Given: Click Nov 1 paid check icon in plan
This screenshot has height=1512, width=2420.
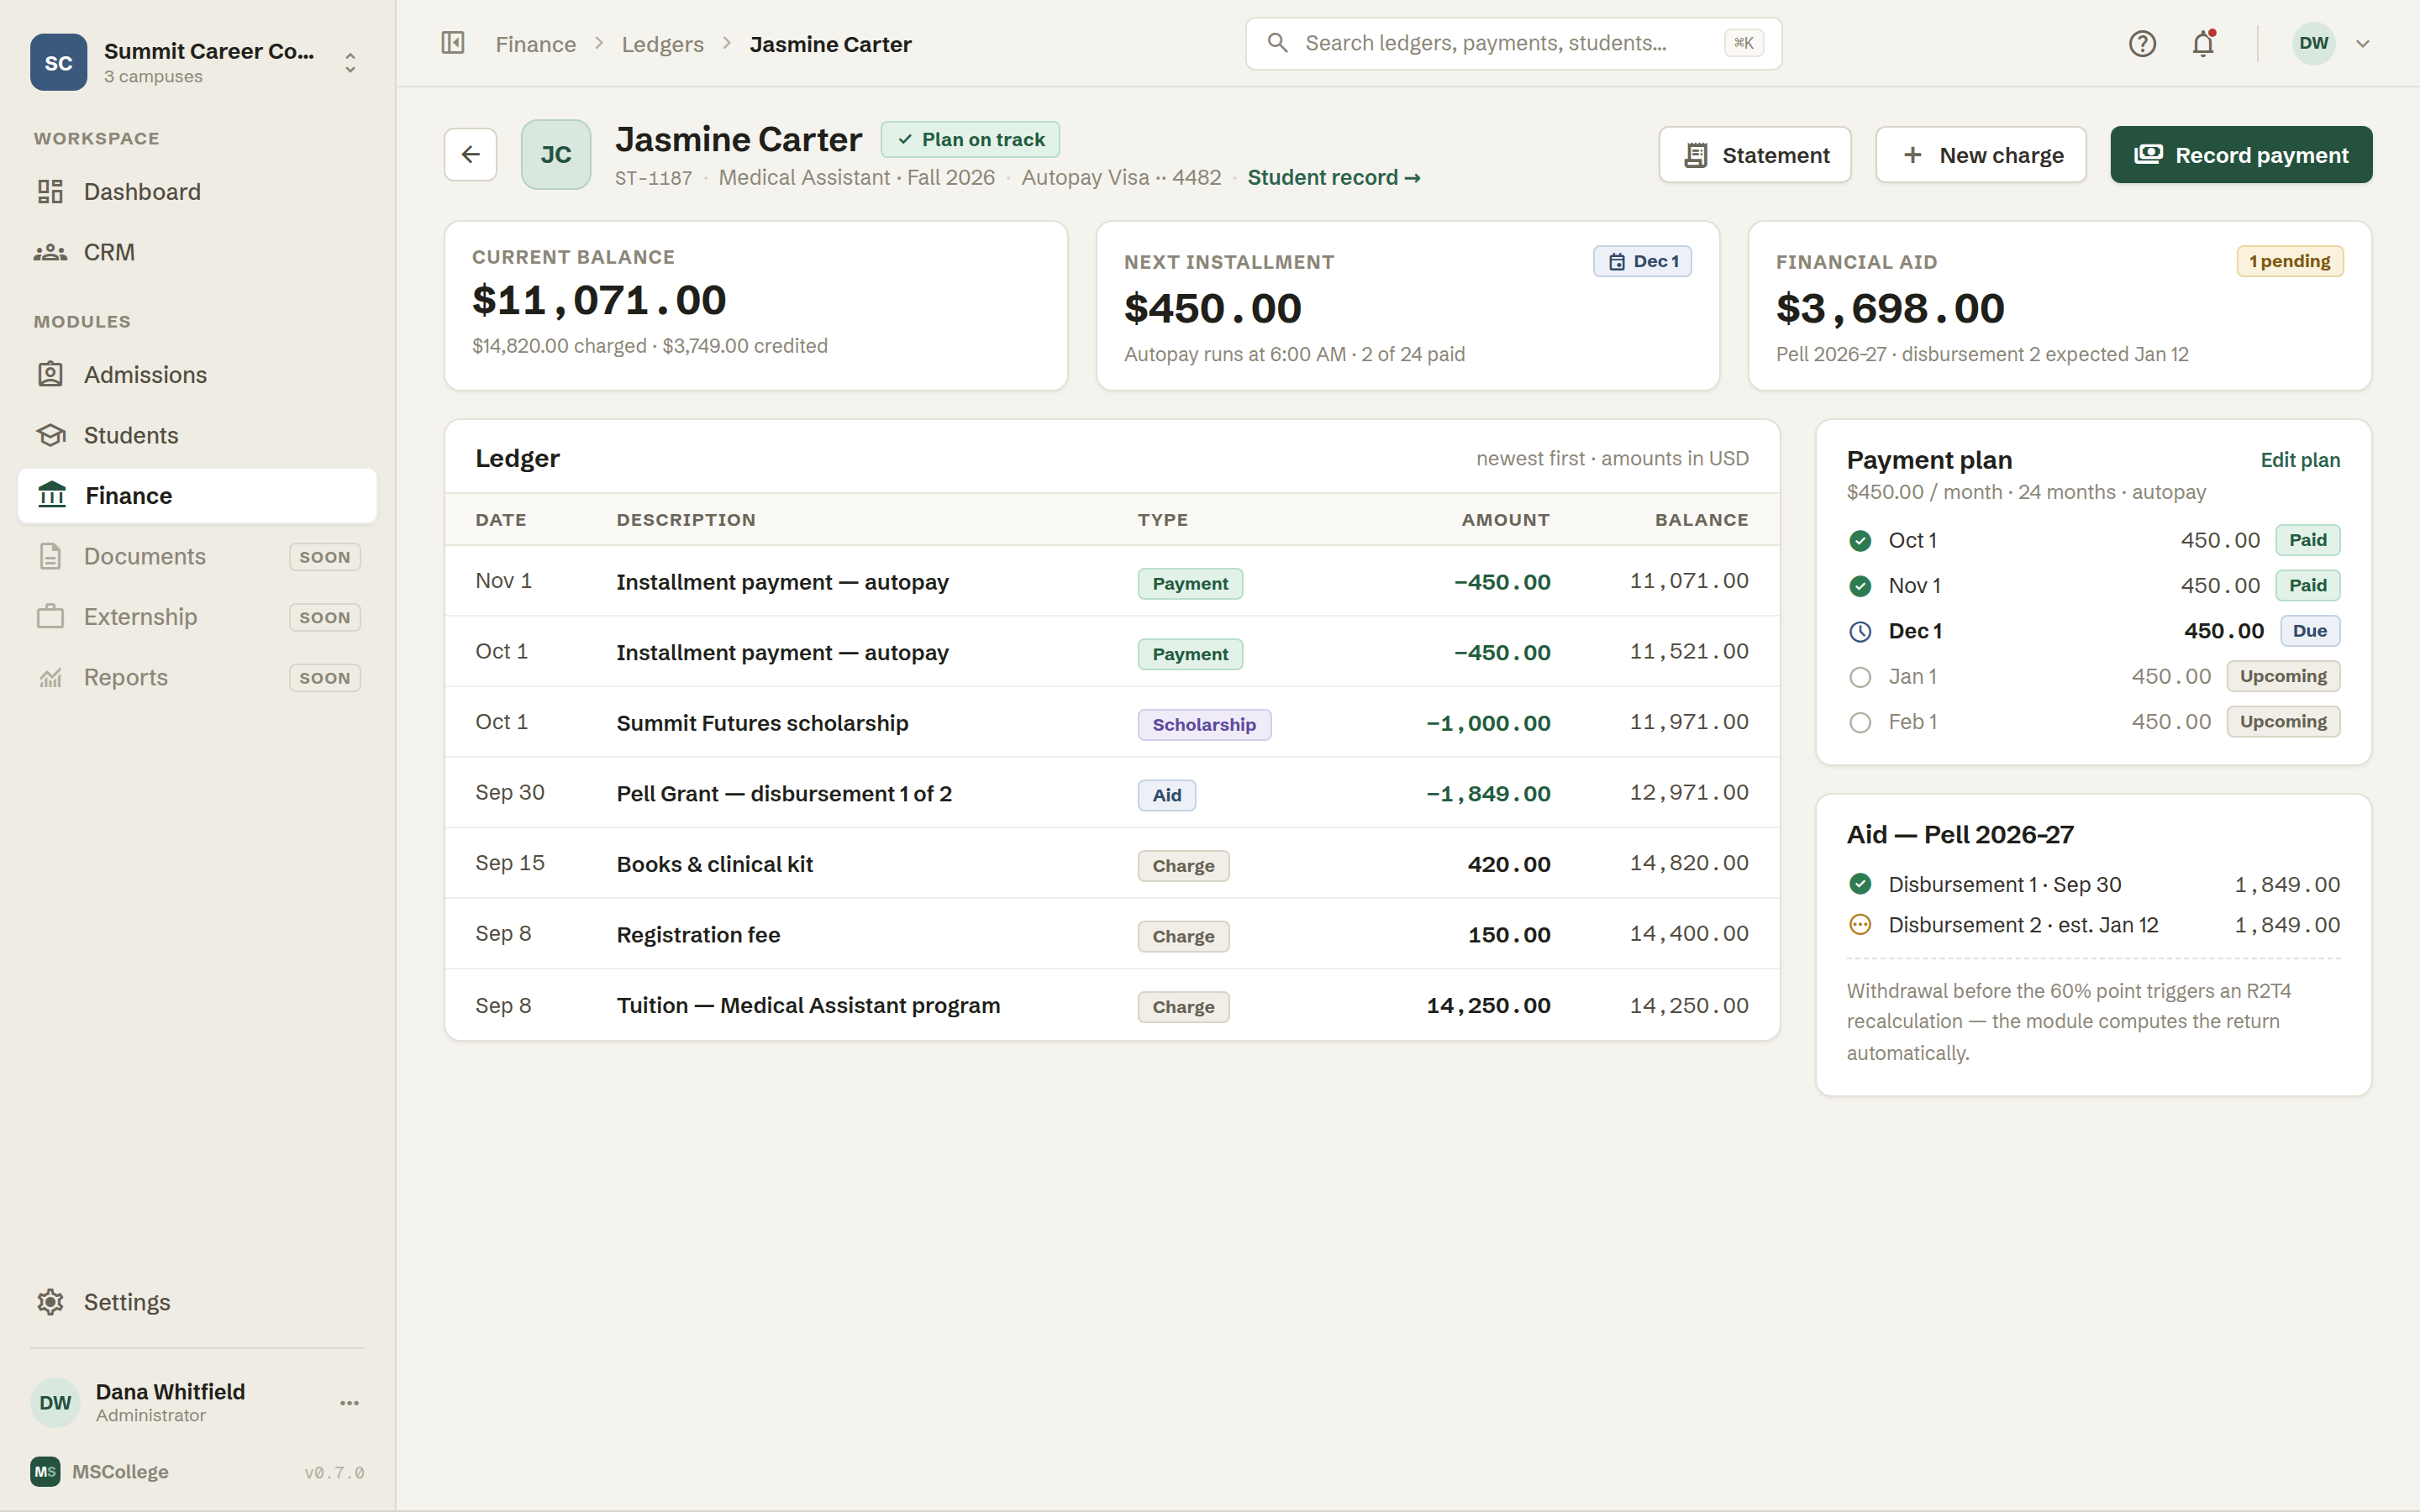Looking at the screenshot, I should tap(1860, 586).
